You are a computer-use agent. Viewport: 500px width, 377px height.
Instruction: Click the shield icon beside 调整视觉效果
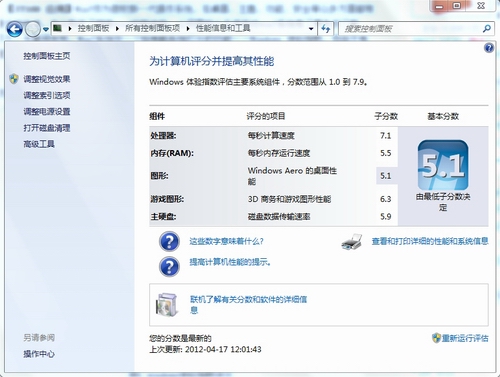pos(14,79)
